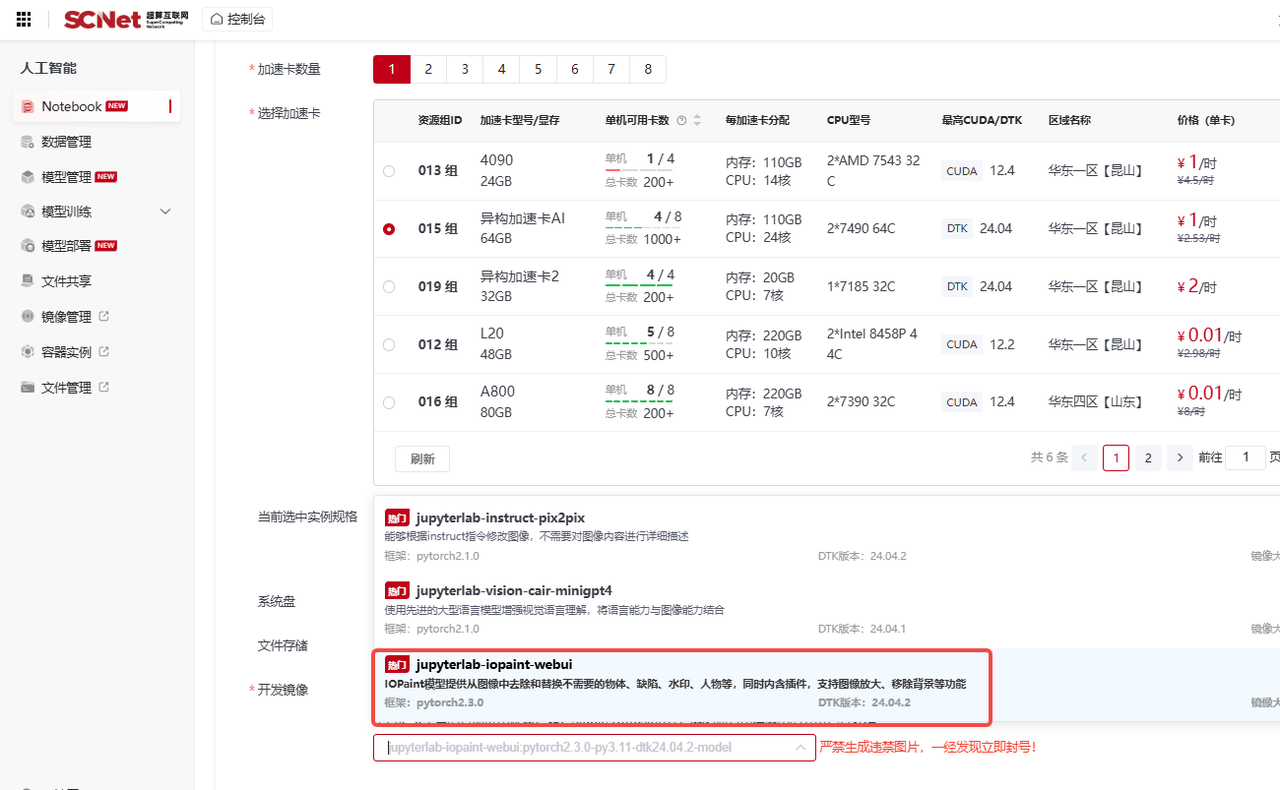Click the 前往 page number input field
The height and width of the screenshot is (790, 1280).
click(x=1245, y=458)
